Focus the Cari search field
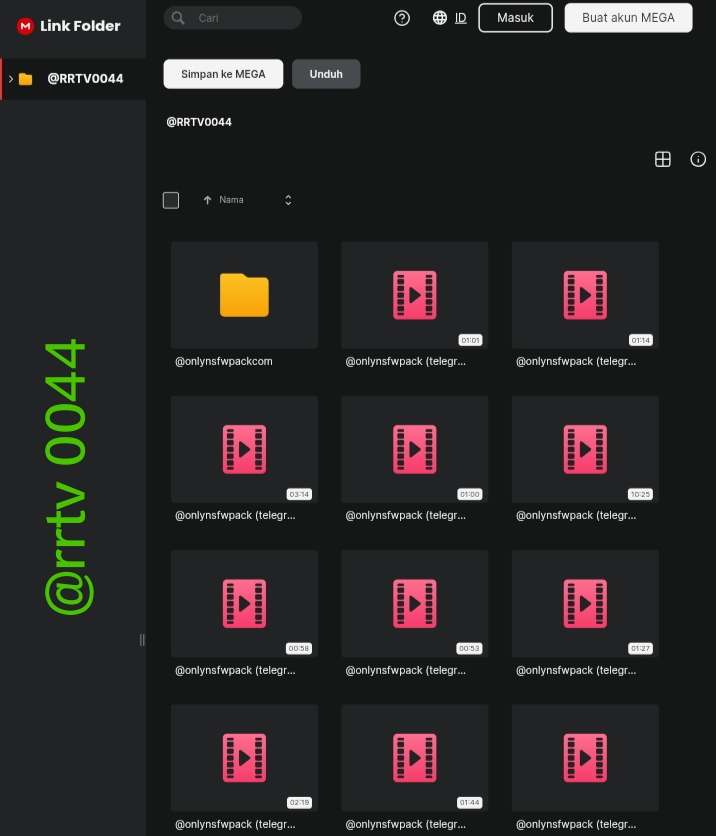Screen dimensions: 716x836 click(232, 18)
